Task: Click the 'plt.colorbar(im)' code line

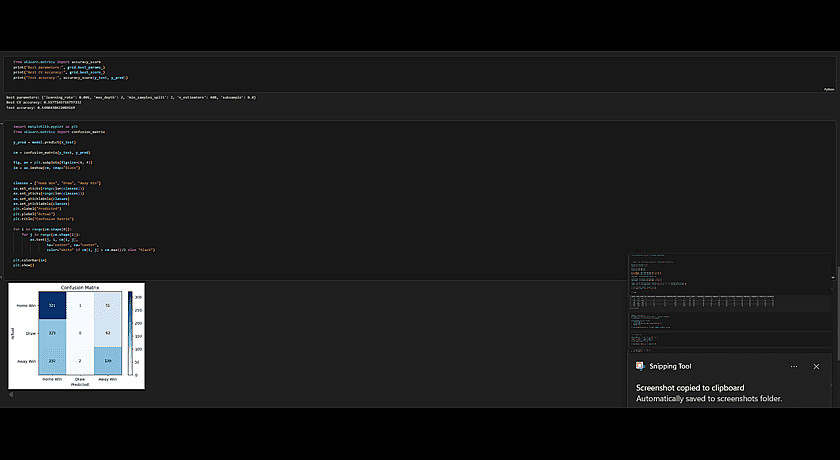Action: point(30,260)
